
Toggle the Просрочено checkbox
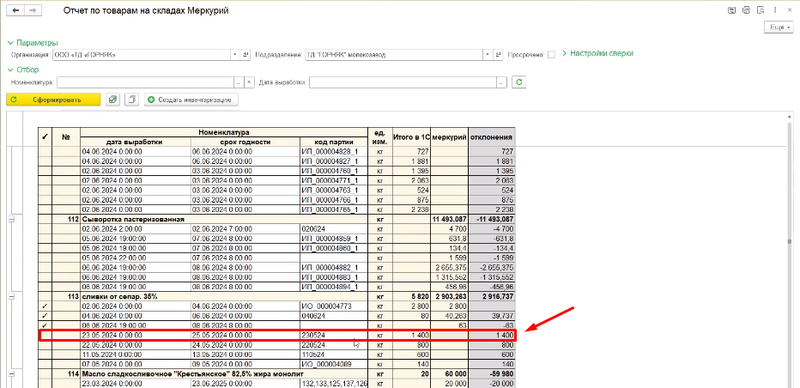pyautogui.click(x=551, y=55)
